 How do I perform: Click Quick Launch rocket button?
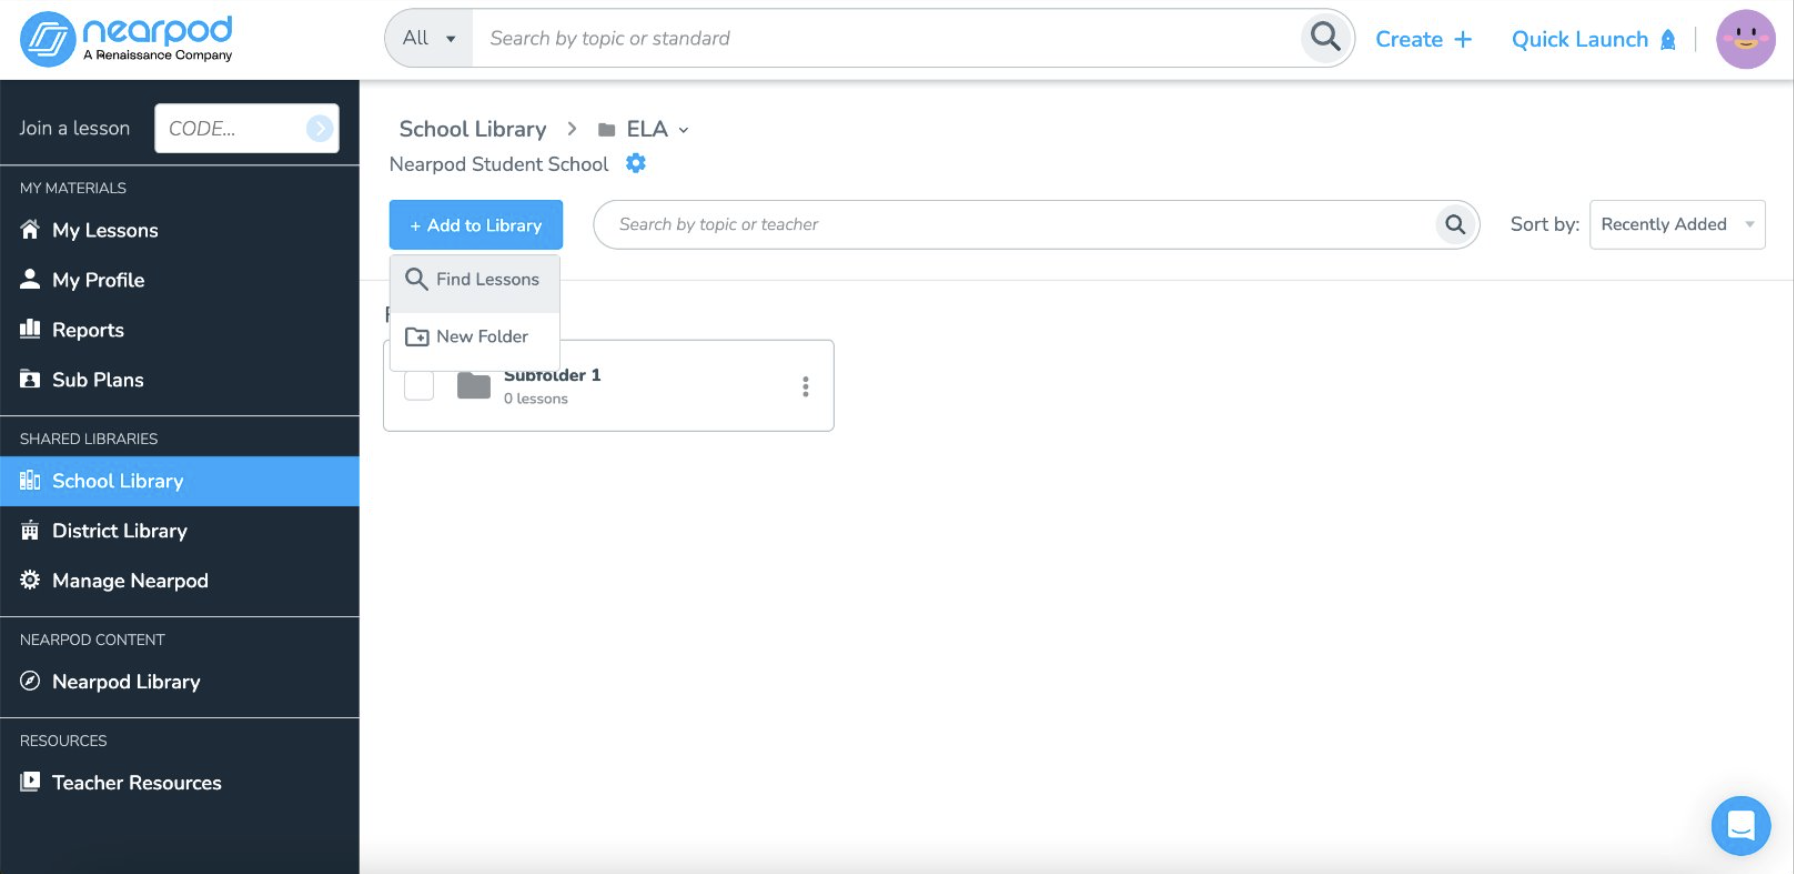click(1593, 39)
